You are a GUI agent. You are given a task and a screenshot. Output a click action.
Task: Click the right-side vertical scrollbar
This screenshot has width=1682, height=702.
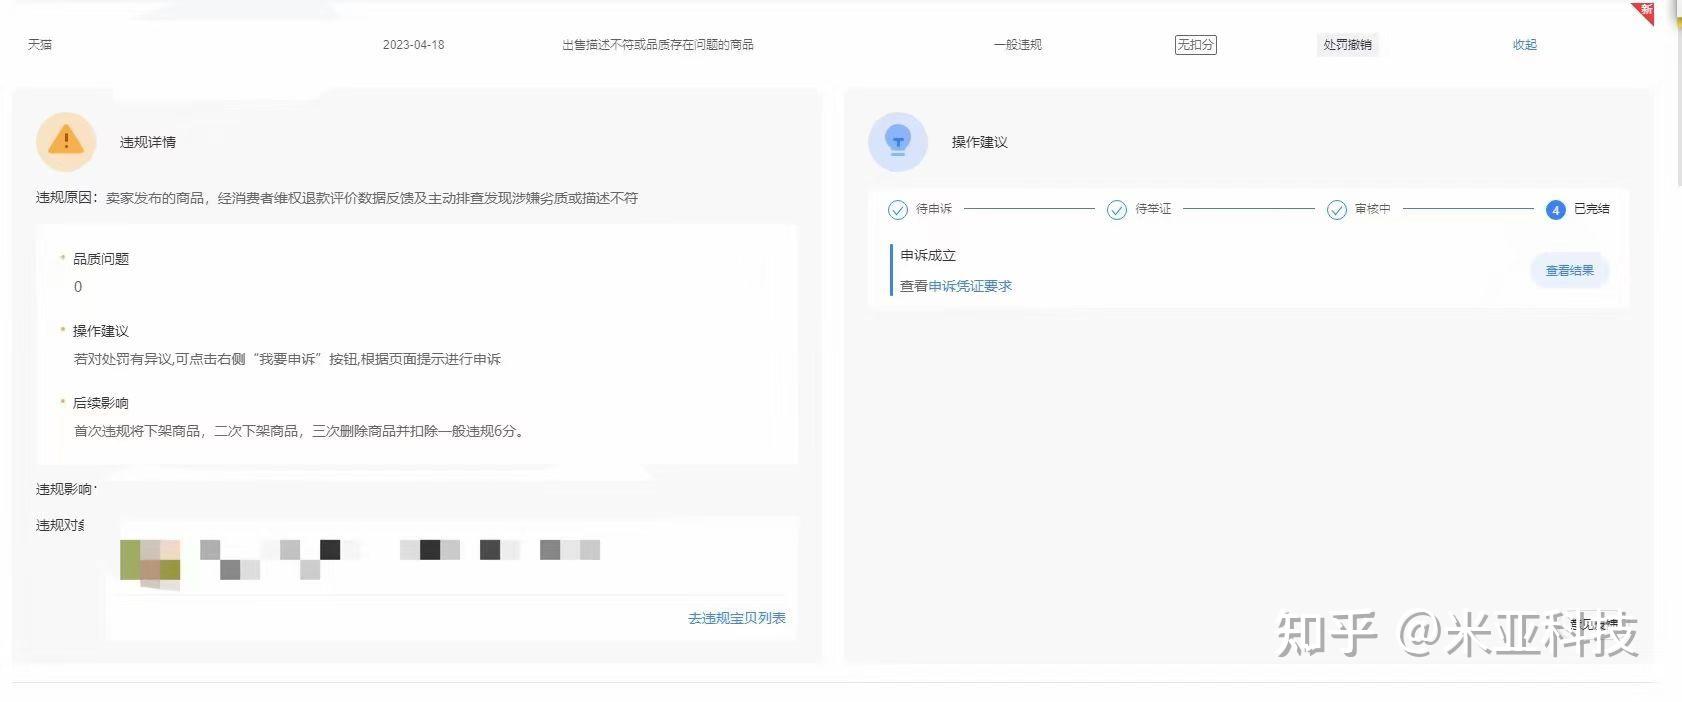click(x=1678, y=92)
